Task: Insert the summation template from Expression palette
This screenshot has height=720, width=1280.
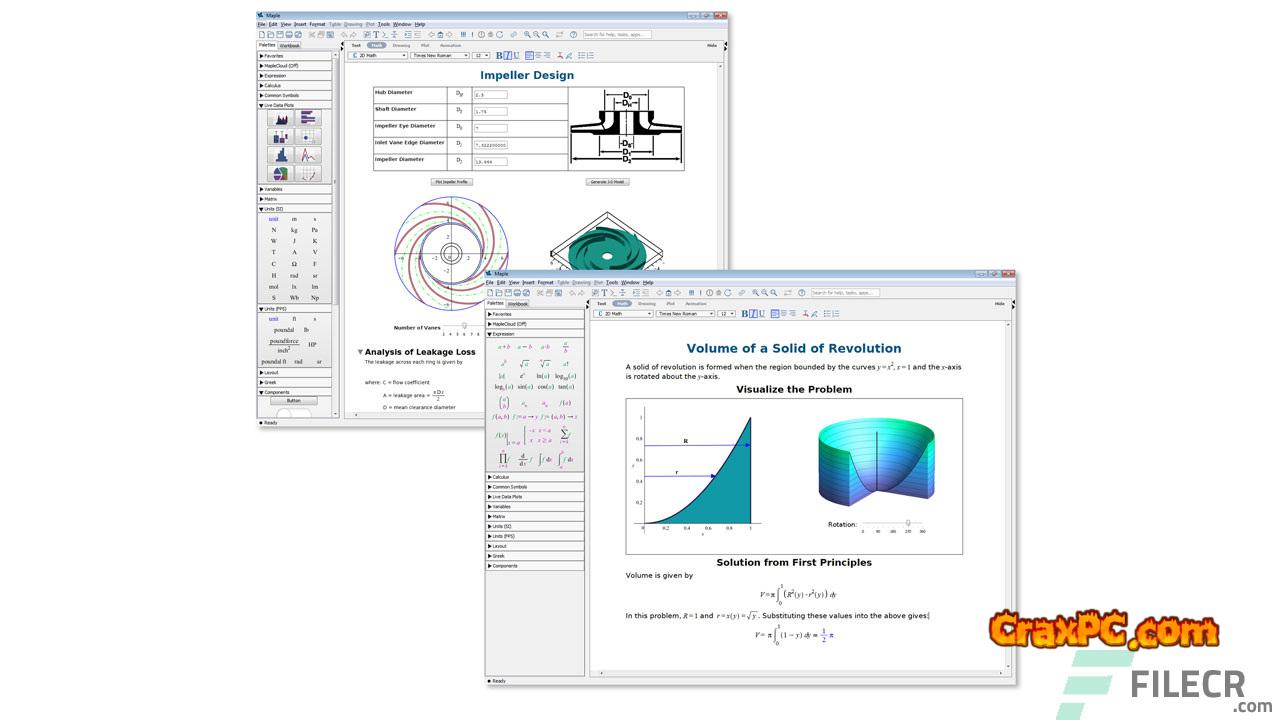Action: tap(565, 434)
